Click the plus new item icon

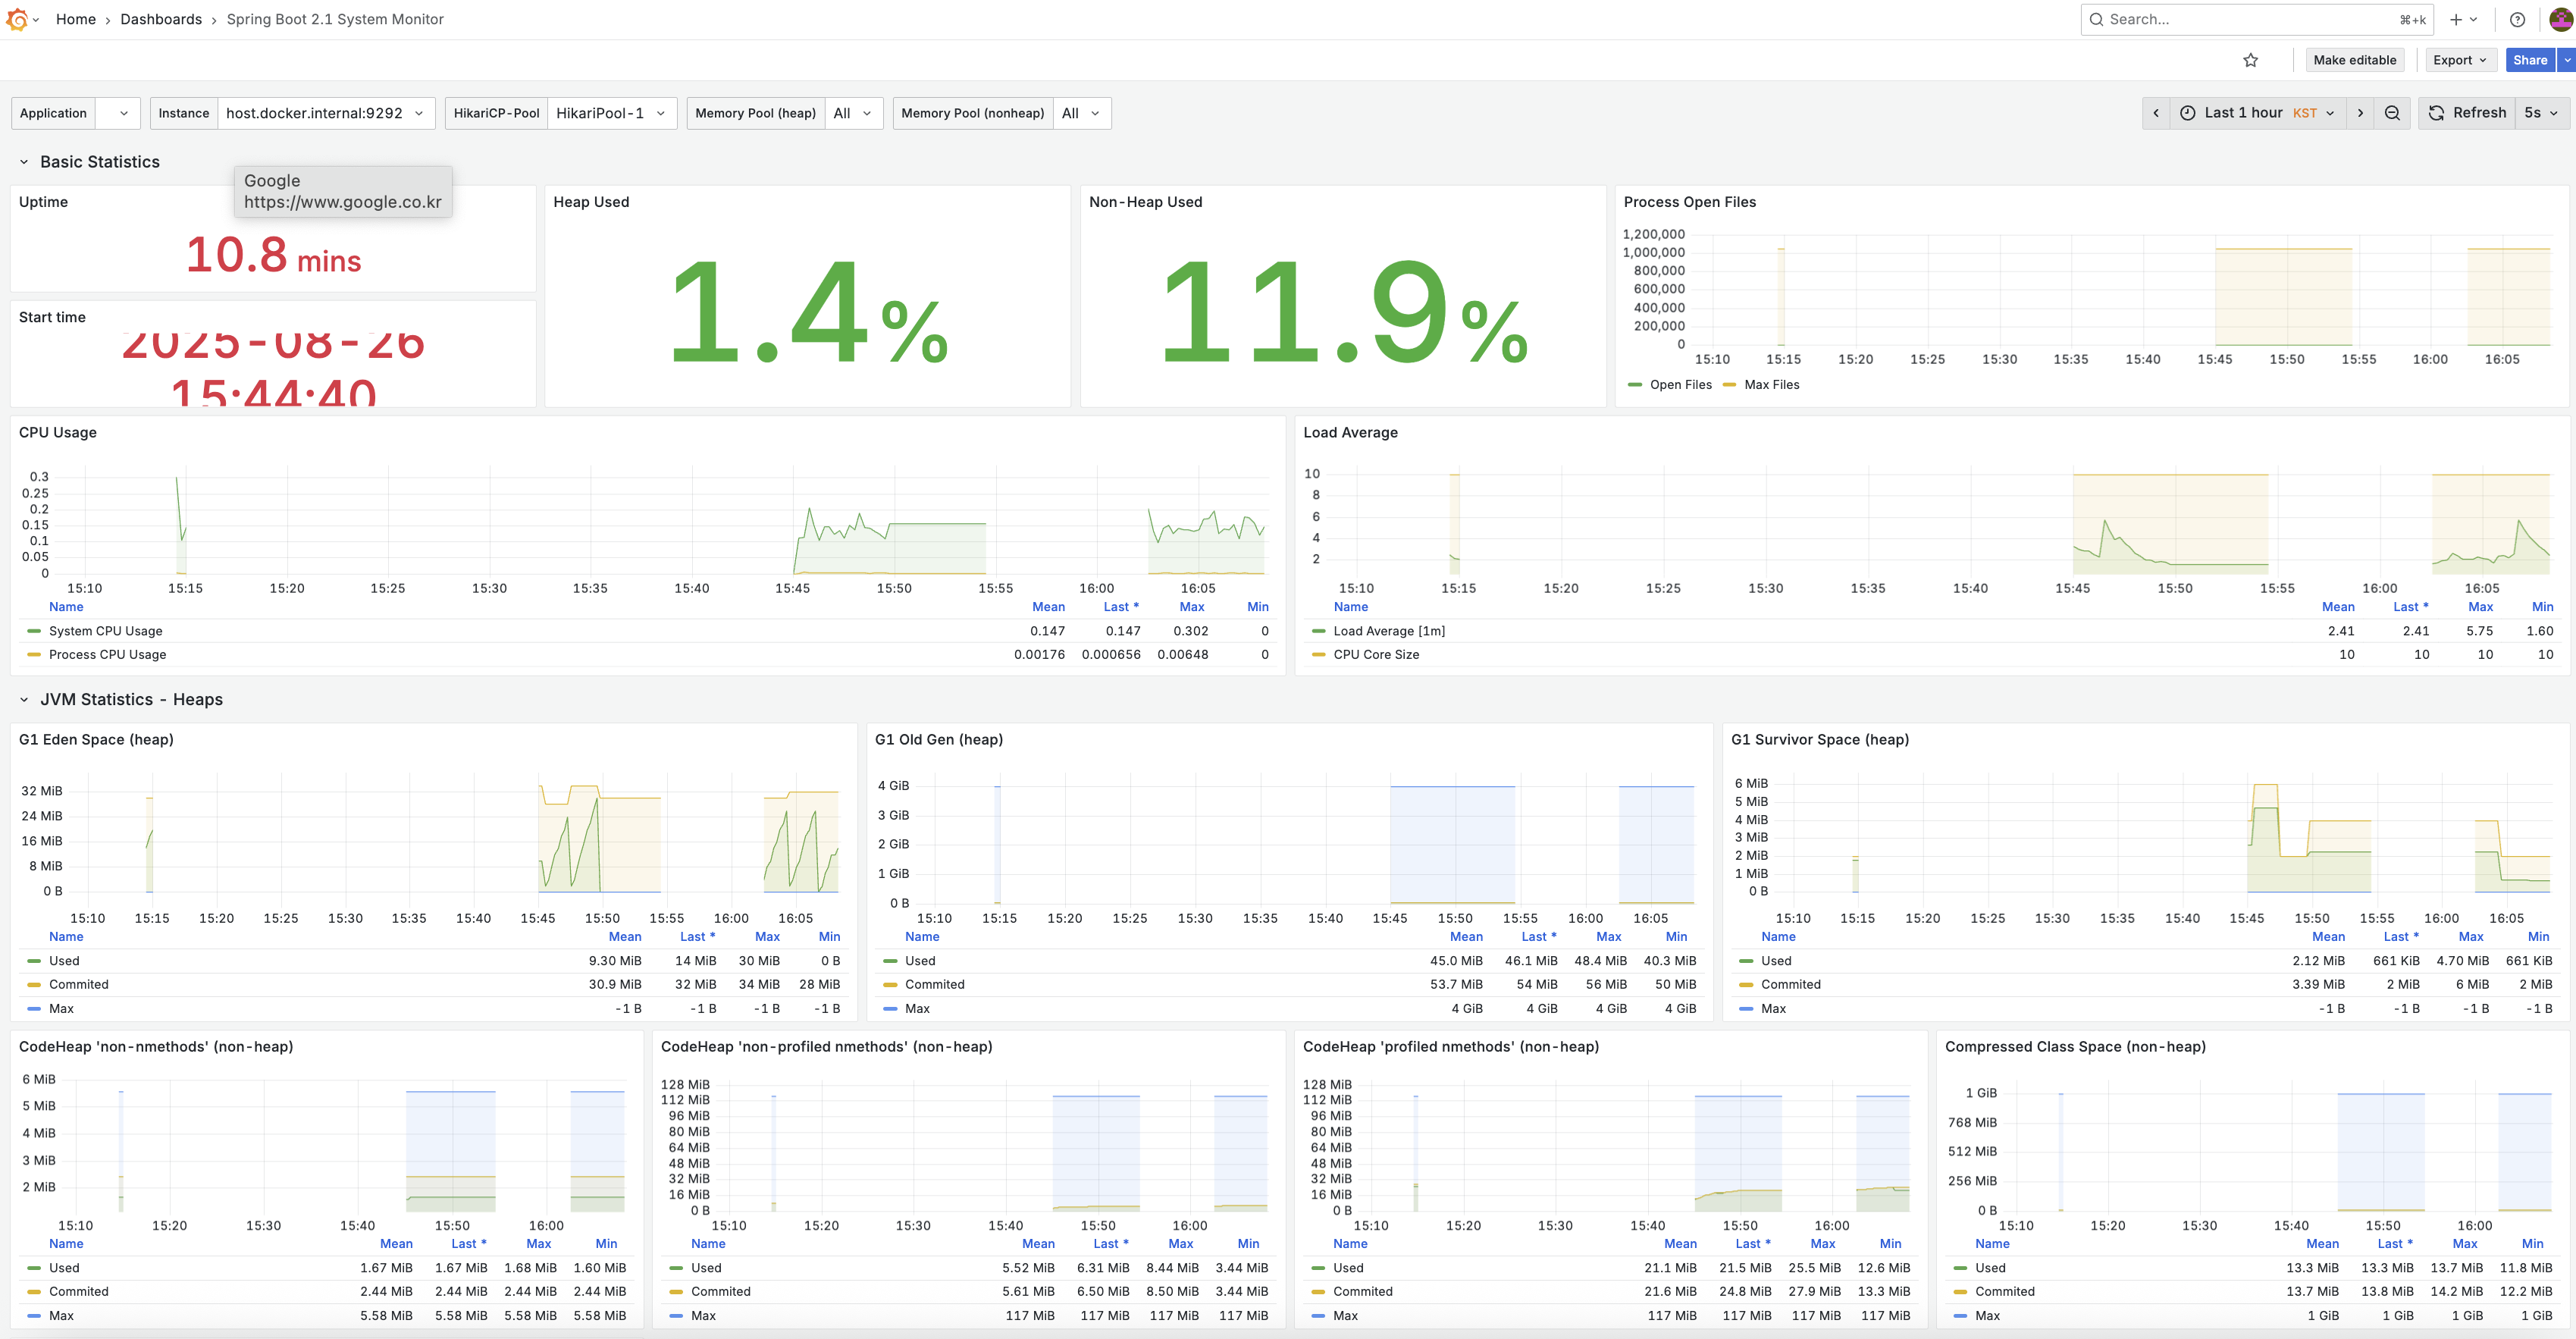(2456, 19)
